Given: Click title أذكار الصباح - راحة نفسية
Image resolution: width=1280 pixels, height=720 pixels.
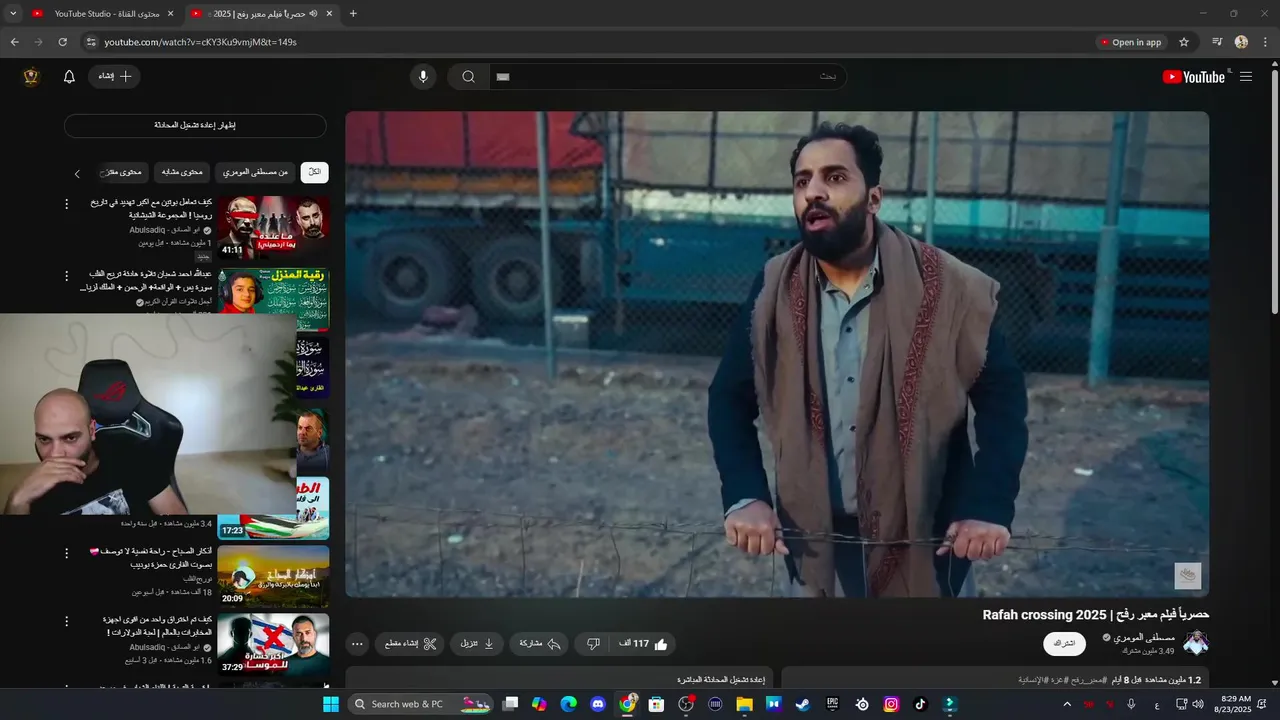Looking at the screenshot, I should tap(150, 558).
